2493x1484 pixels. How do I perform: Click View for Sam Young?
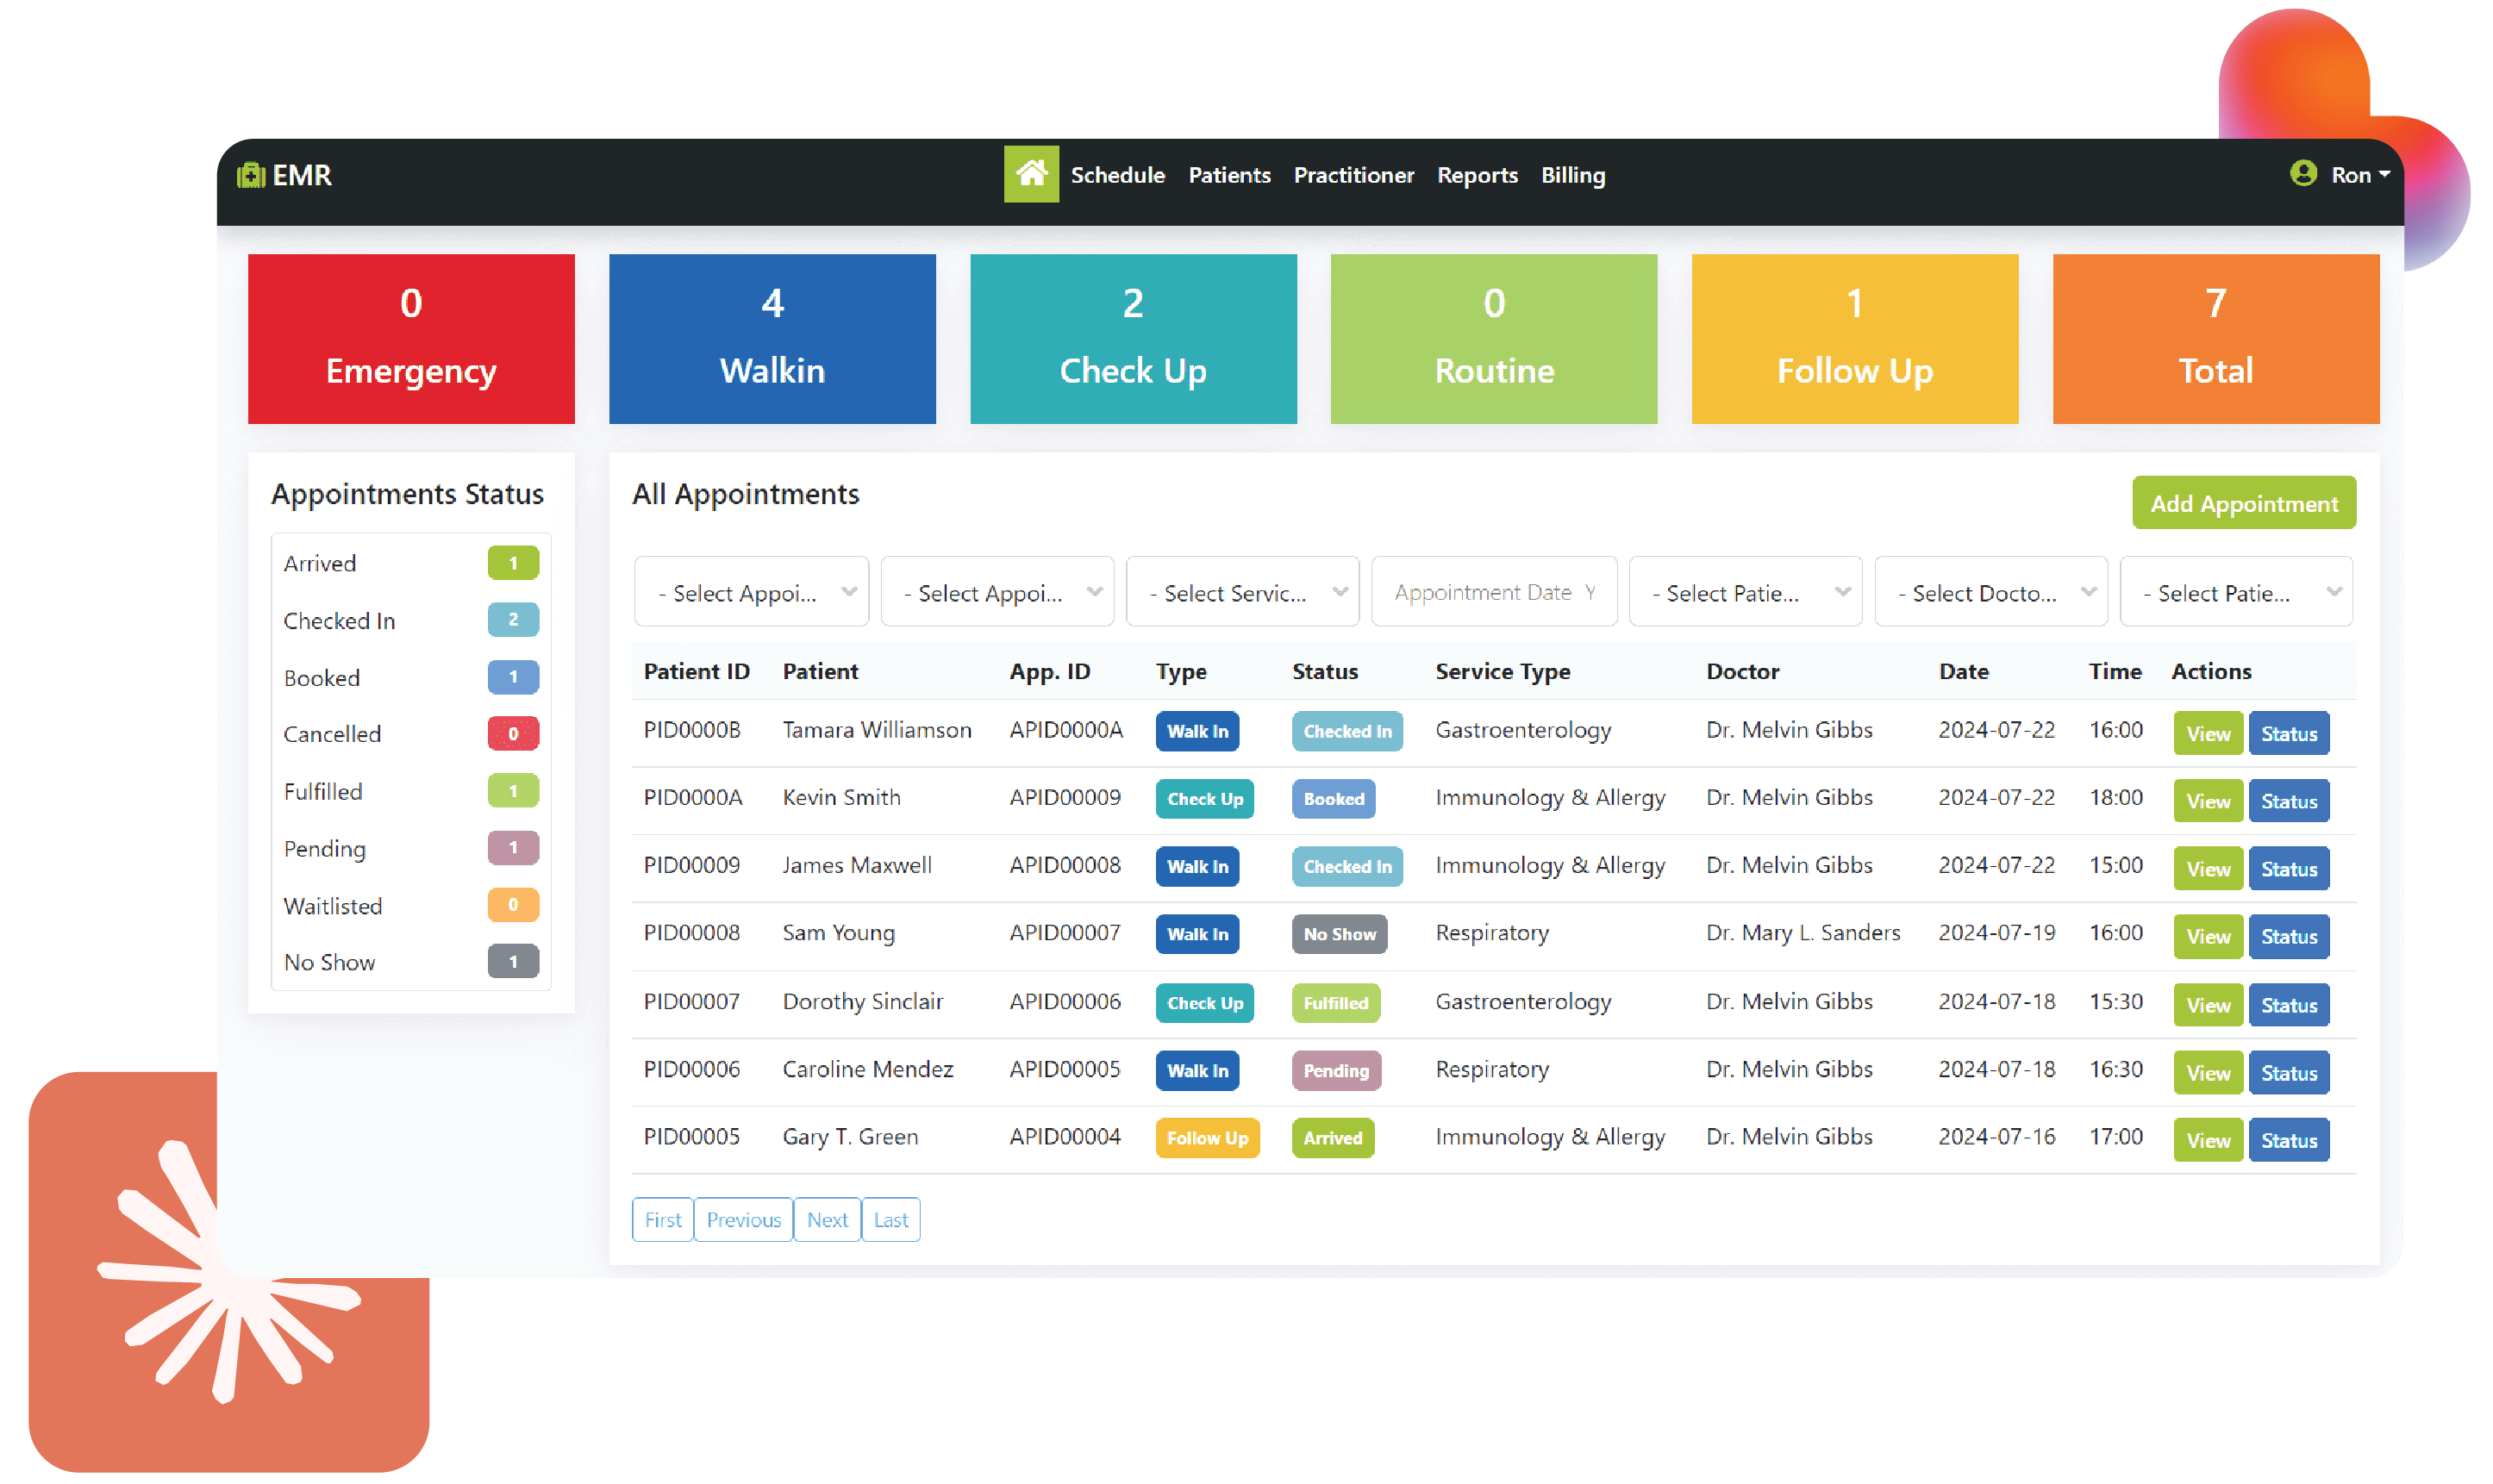[2207, 936]
